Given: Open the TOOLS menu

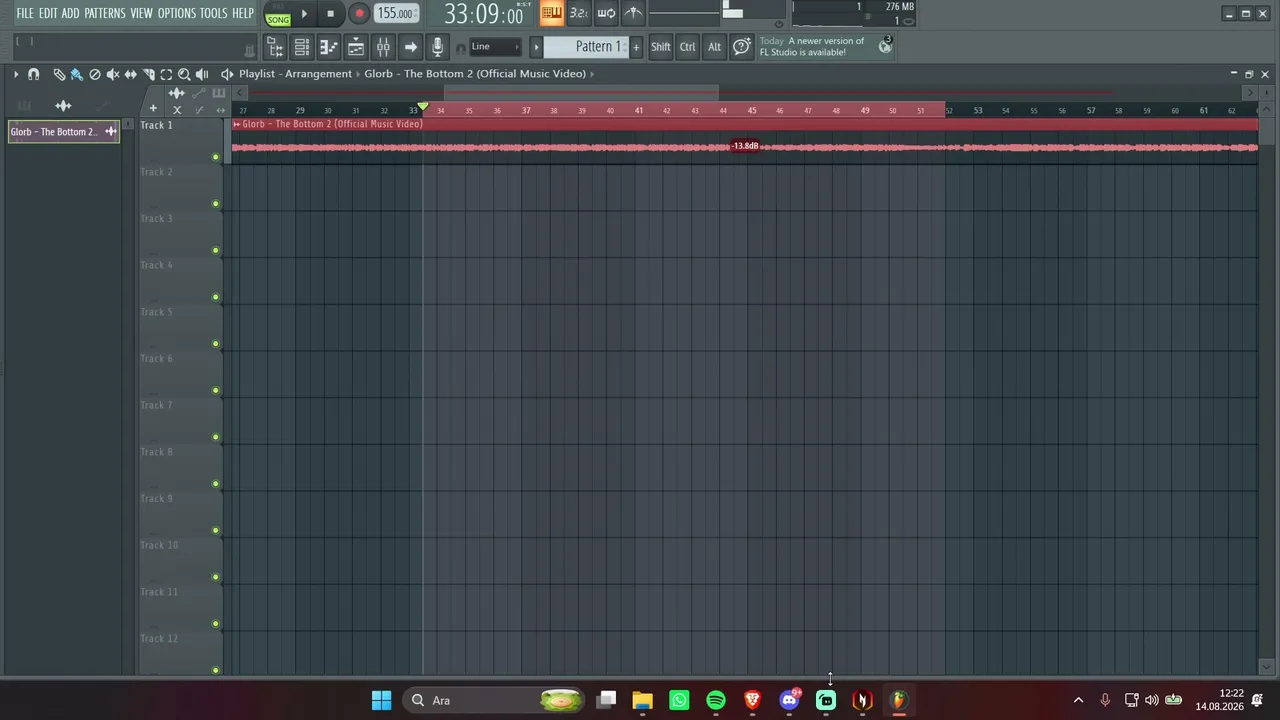Looking at the screenshot, I should coord(214,13).
